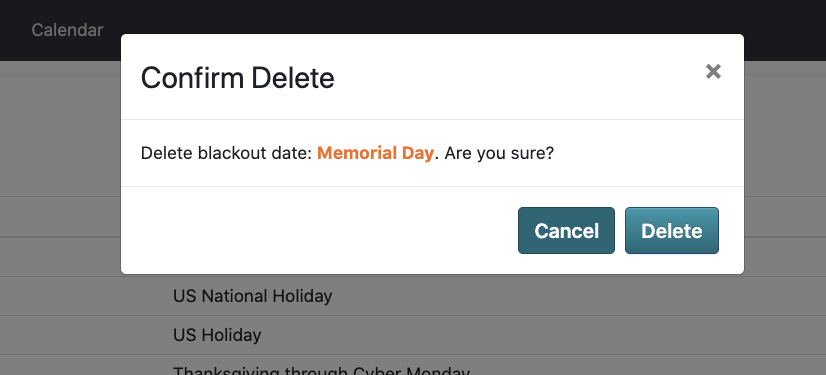Screen dimensions: 826x375
Task: Click the "Delete blackout date:" message text
Action: (x=227, y=153)
